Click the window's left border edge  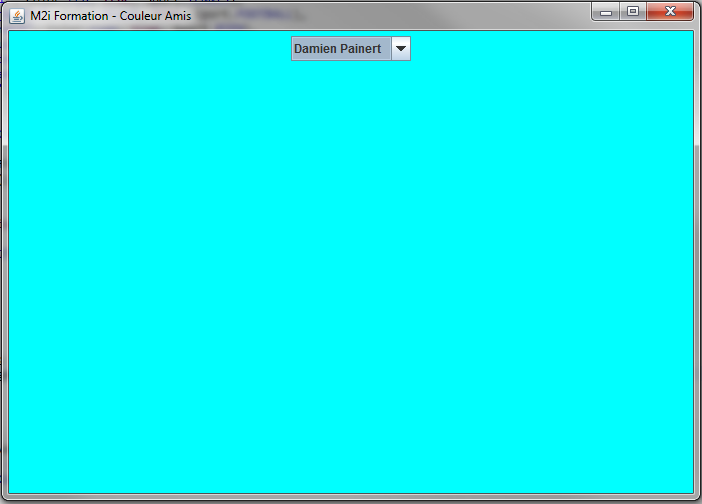coord(3,260)
